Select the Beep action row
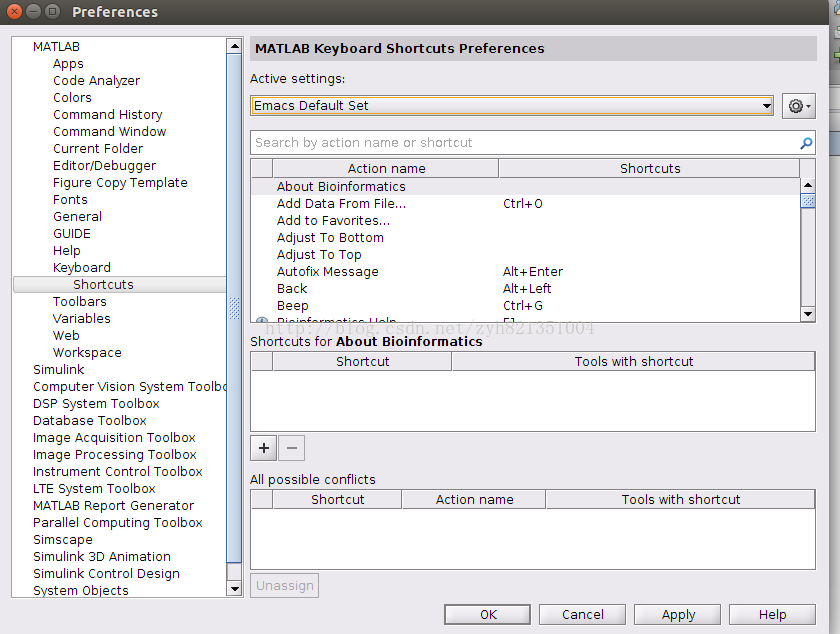Viewport: 840px width, 634px height. (x=526, y=305)
